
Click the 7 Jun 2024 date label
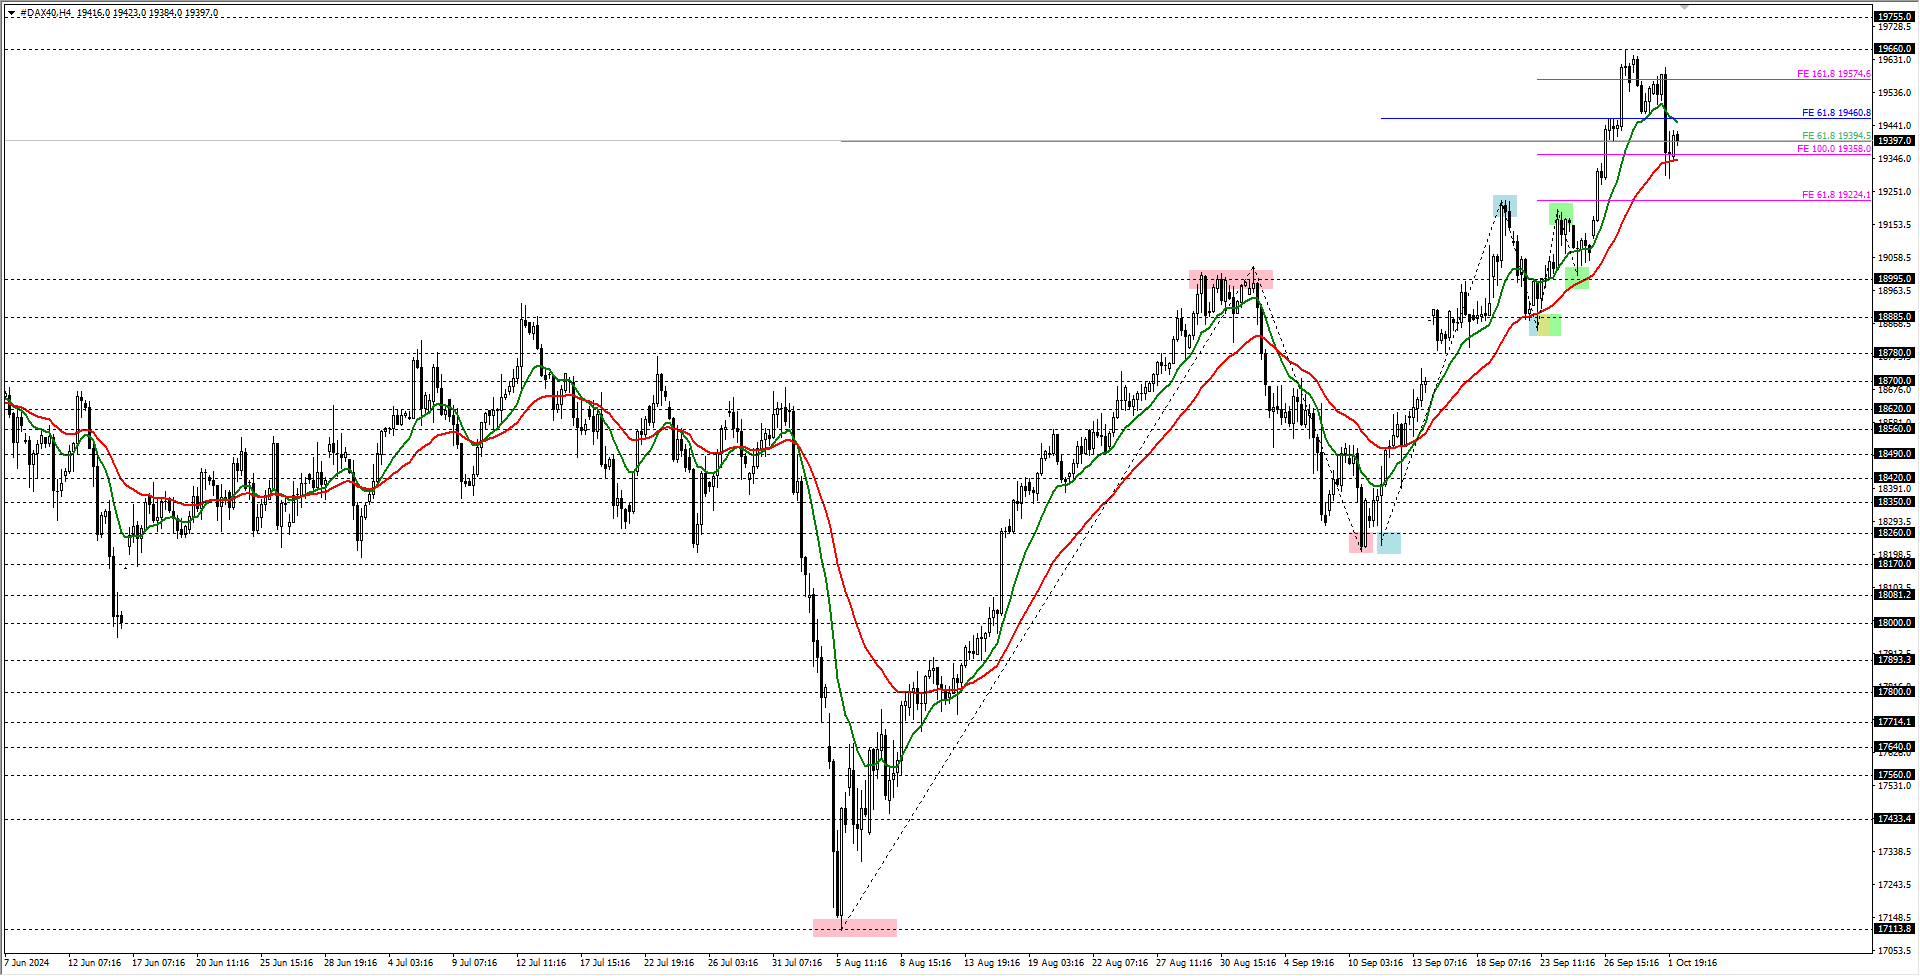pyautogui.click(x=27, y=963)
